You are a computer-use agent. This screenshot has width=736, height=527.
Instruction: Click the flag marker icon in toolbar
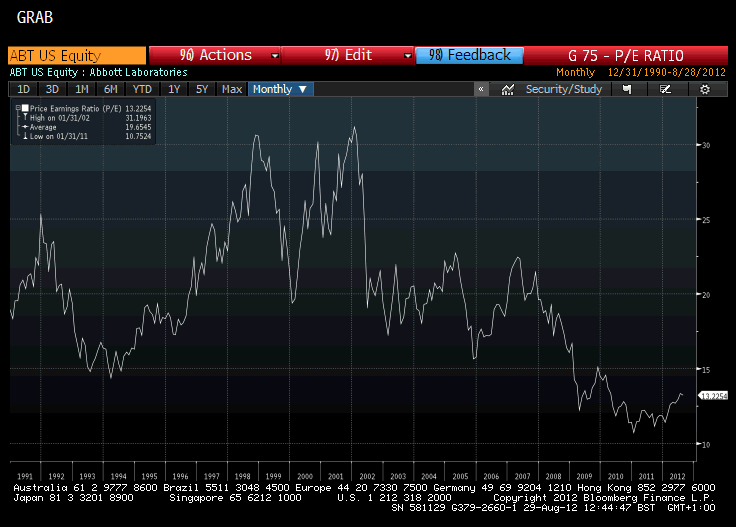[x=627, y=89]
